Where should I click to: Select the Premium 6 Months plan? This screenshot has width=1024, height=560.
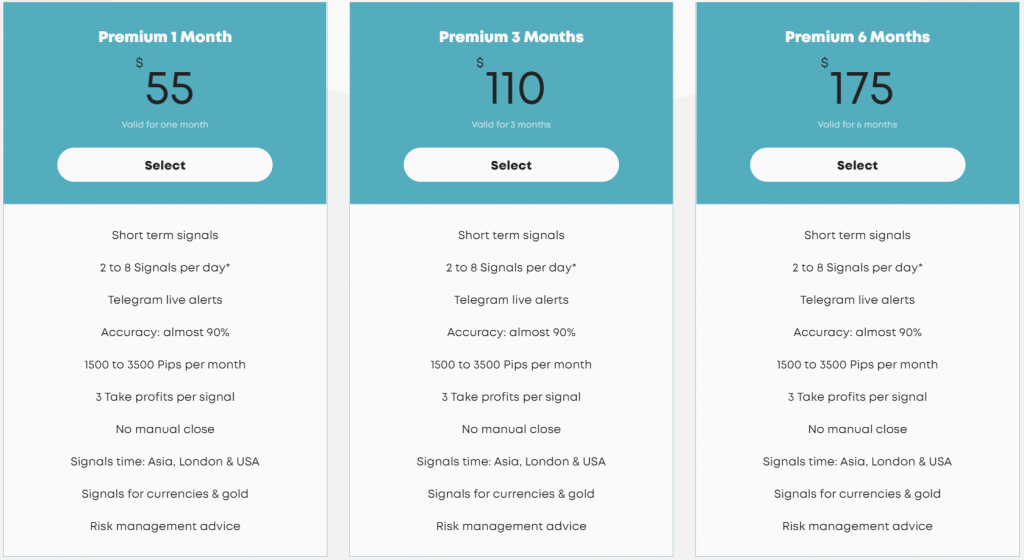pos(857,164)
